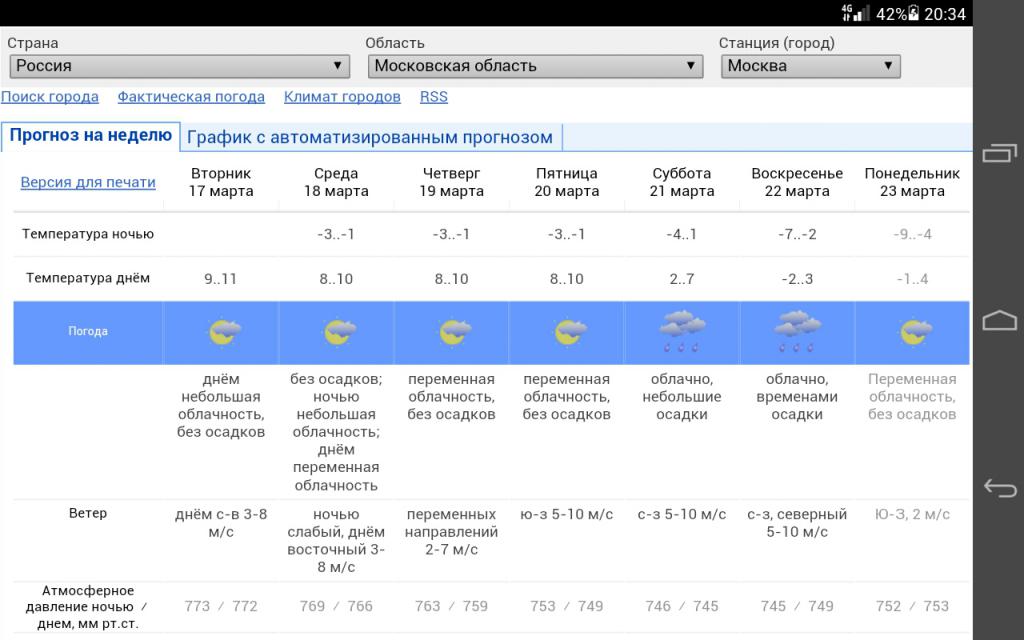The width and height of the screenshot is (1024, 640).
Task: Tap day temperature -2..3 for Sunday
Action: [x=797, y=279]
